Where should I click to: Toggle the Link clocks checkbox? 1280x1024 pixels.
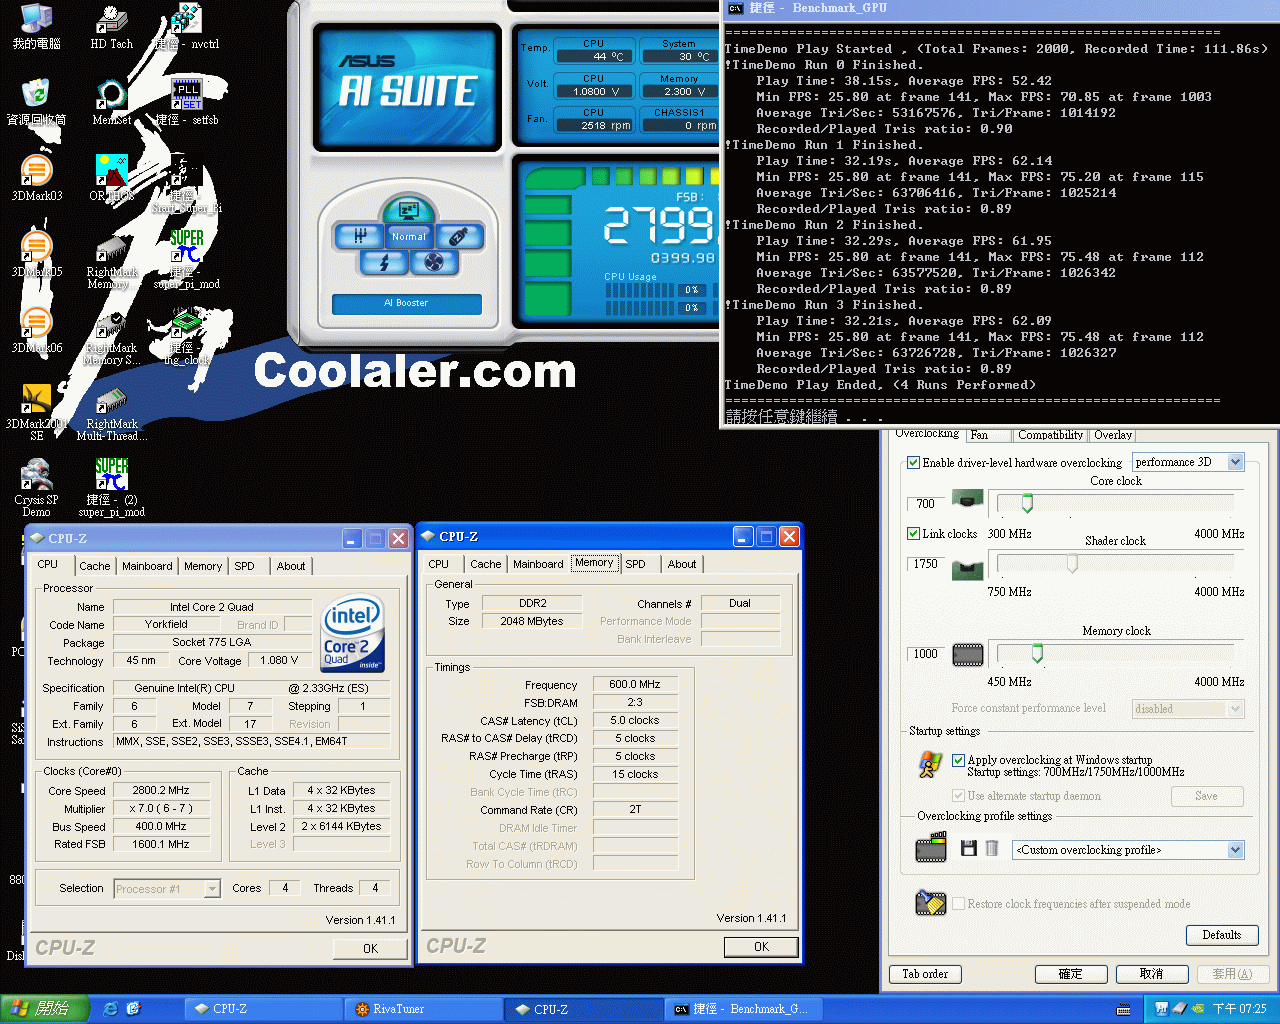pos(913,534)
